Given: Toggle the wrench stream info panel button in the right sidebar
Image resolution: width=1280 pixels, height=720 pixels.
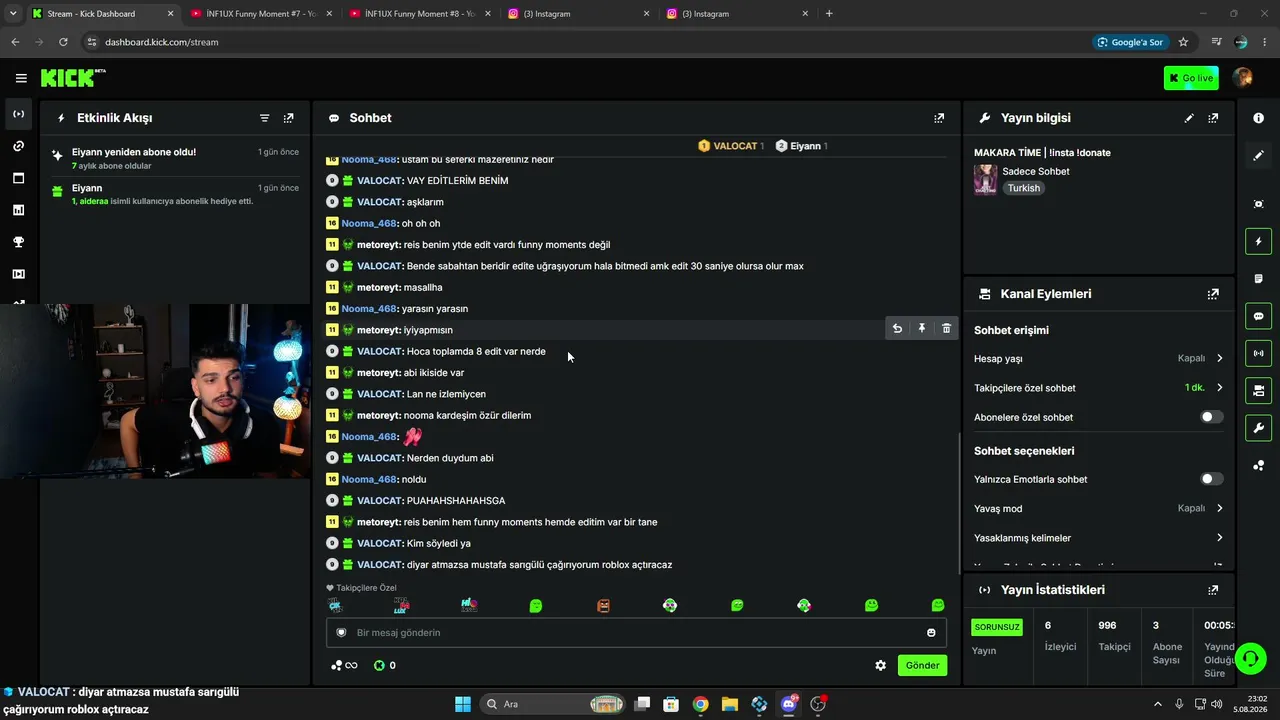Looking at the screenshot, I should (1258, 428).
